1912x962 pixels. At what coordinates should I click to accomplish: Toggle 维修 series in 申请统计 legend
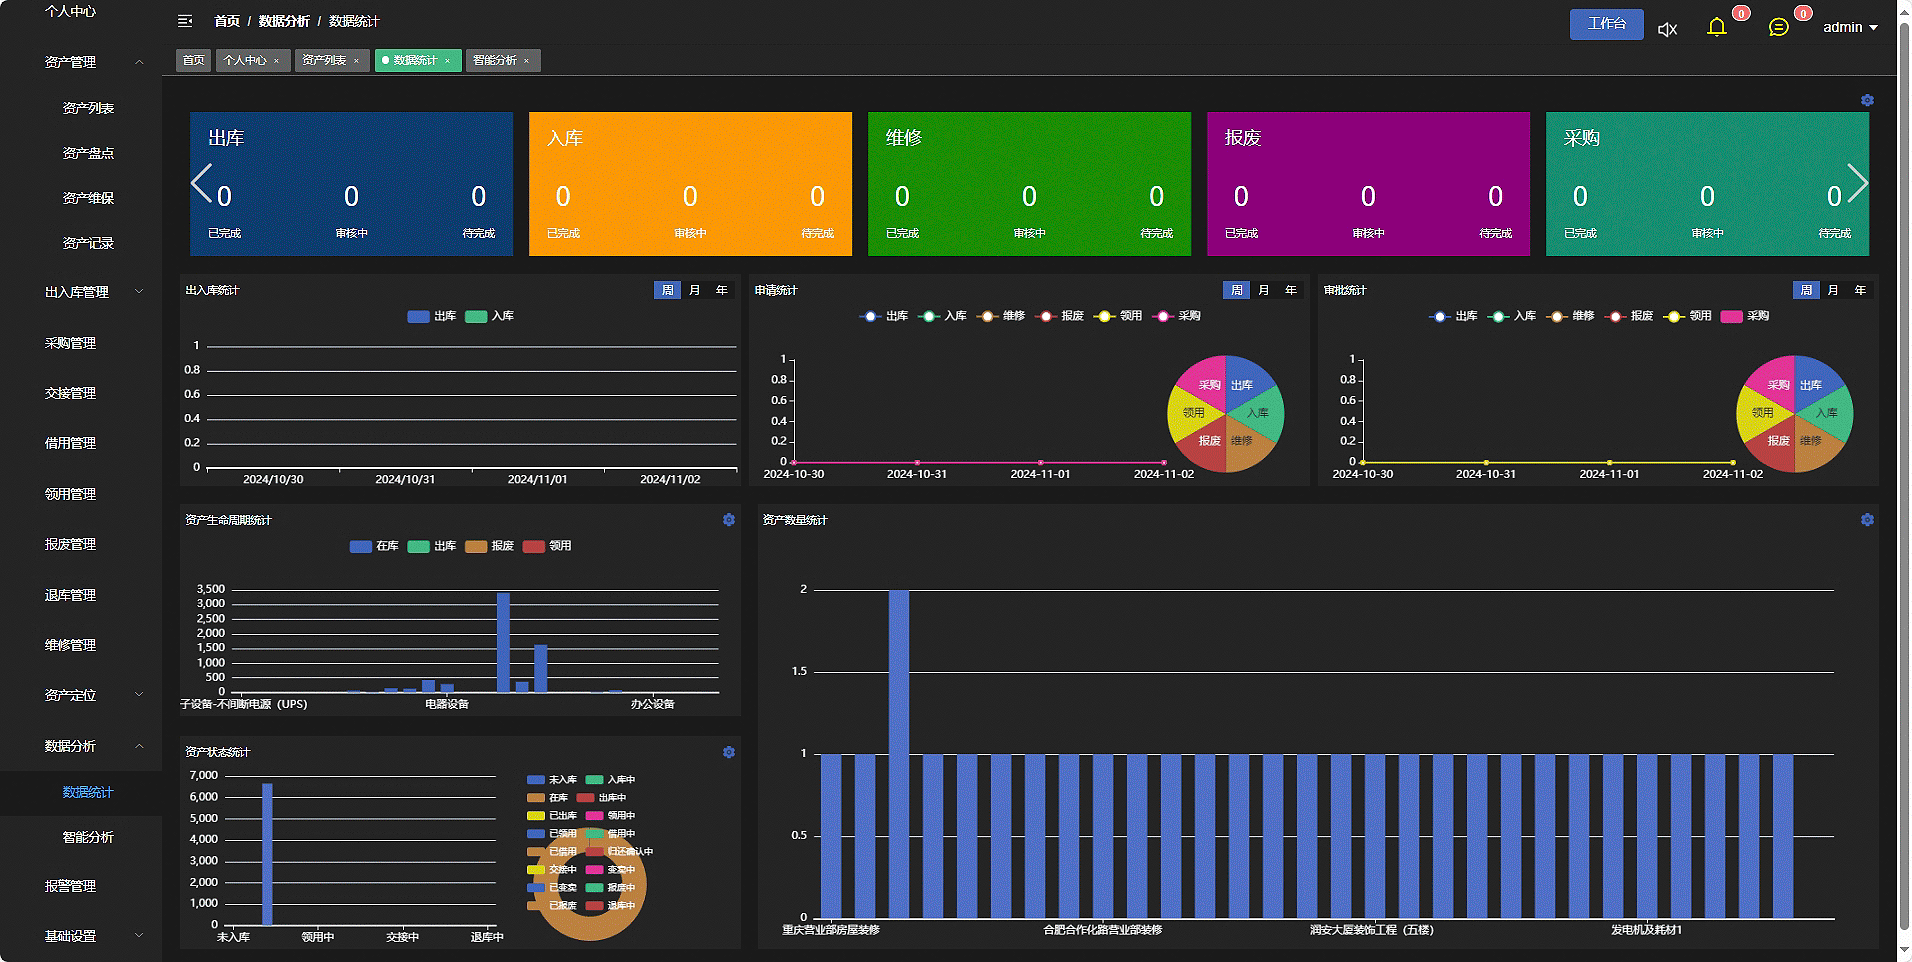click(x=1001, y=316)
